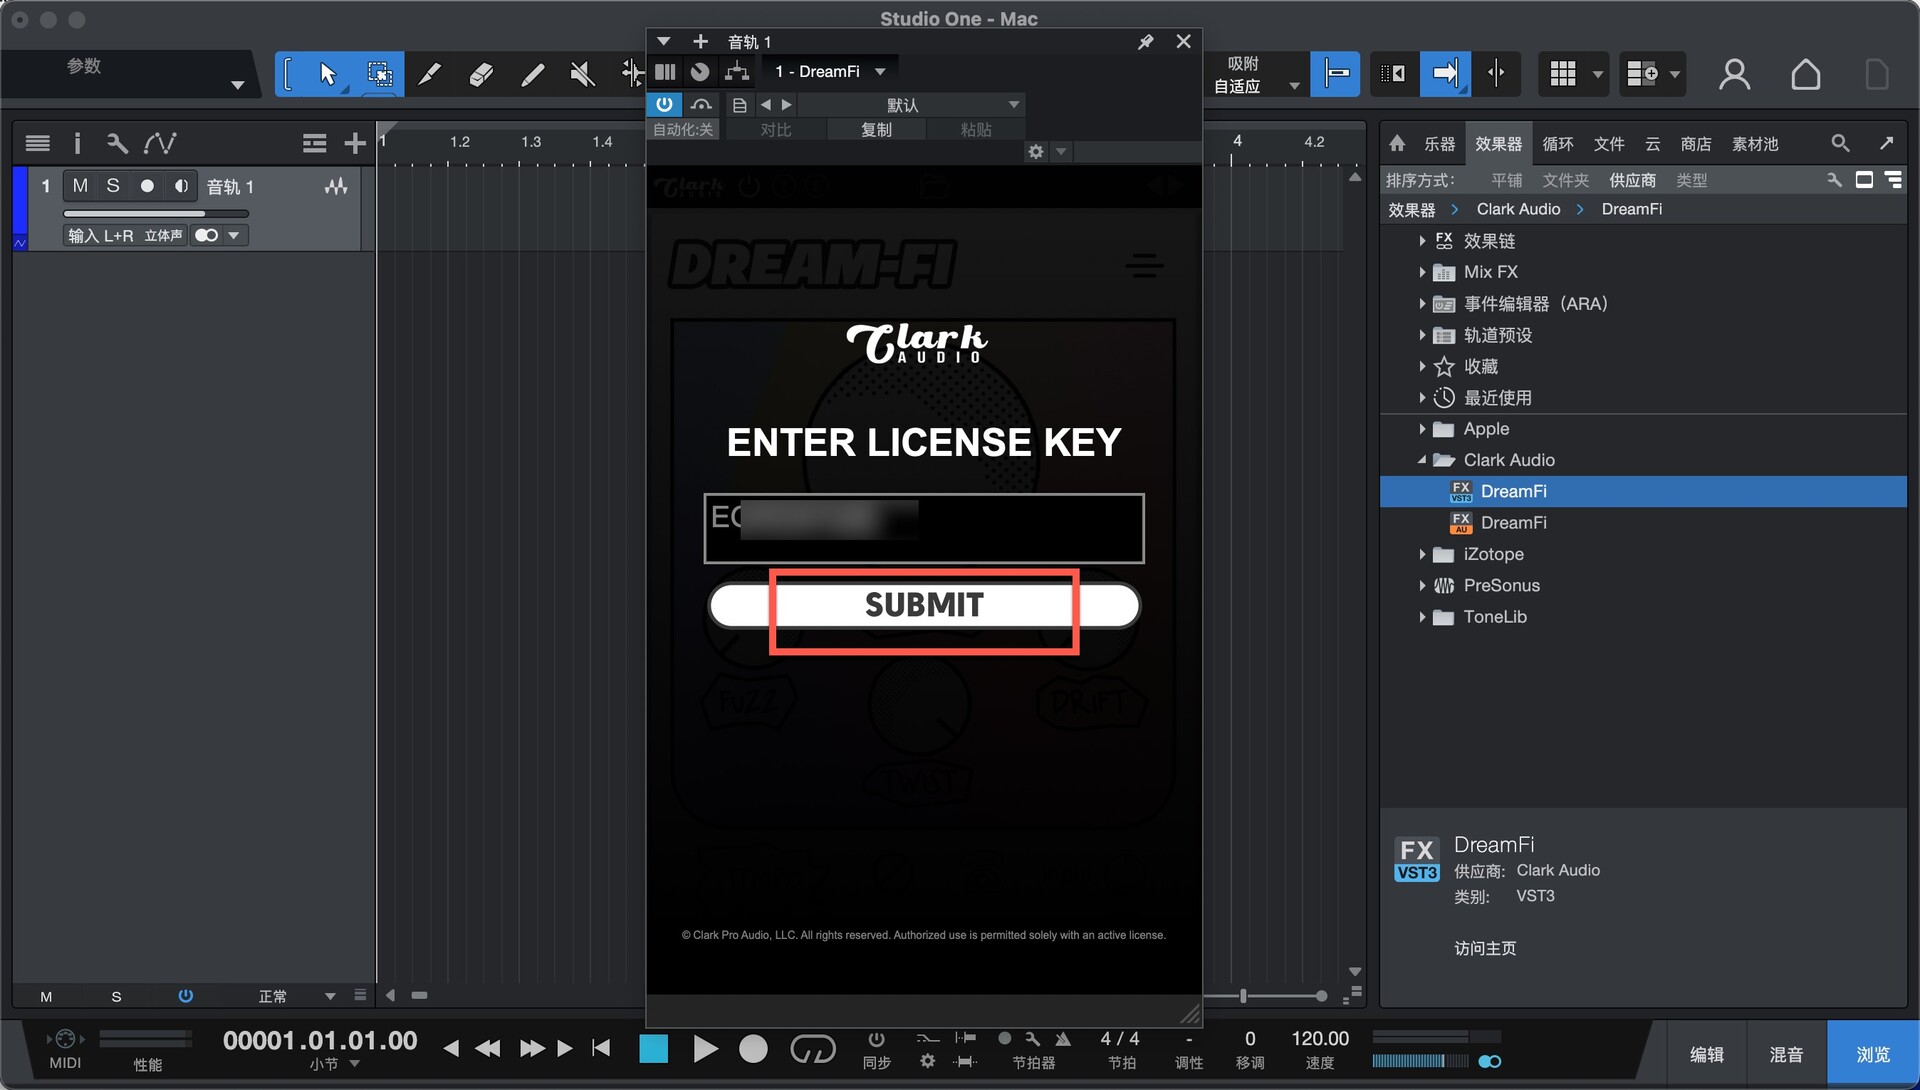
Task: Toggle monitor on 音轨 1
Action: (181, 186)
